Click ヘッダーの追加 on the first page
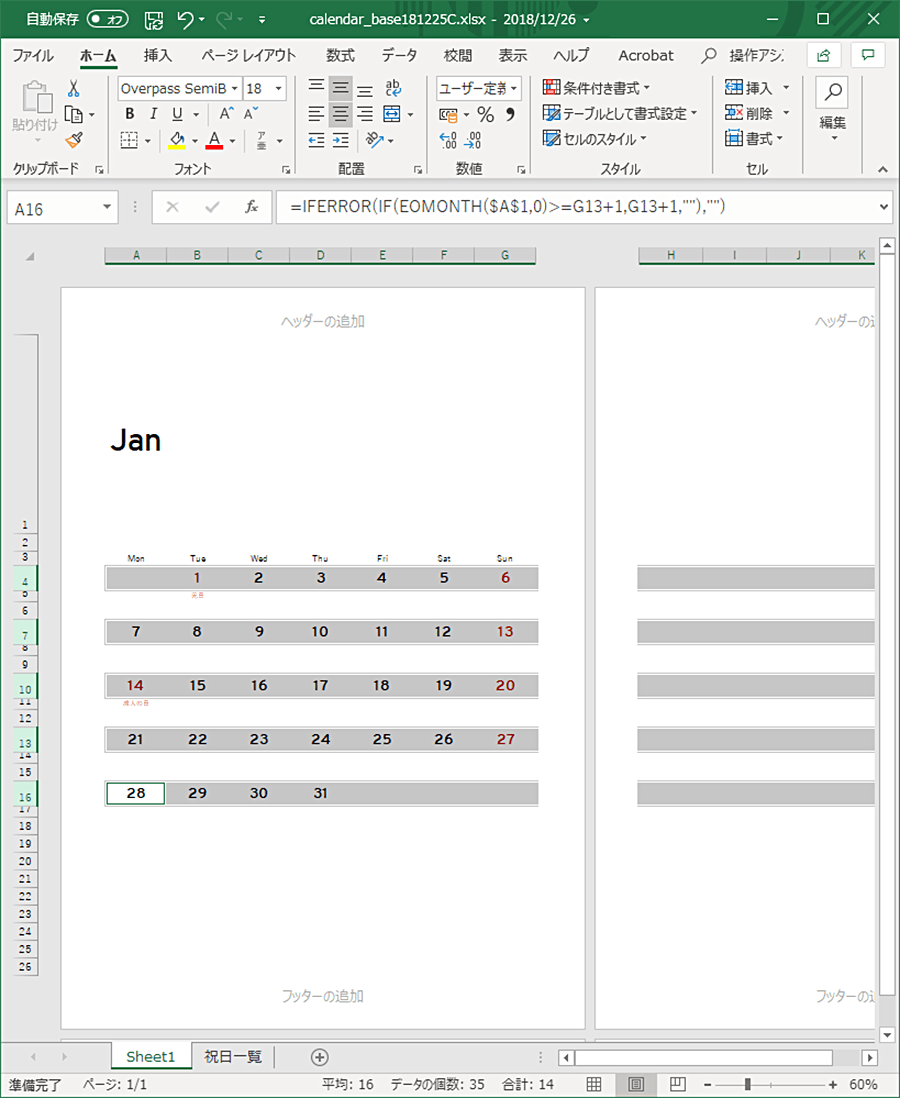This screenshot has width=900, height=1098. (323, 321)
